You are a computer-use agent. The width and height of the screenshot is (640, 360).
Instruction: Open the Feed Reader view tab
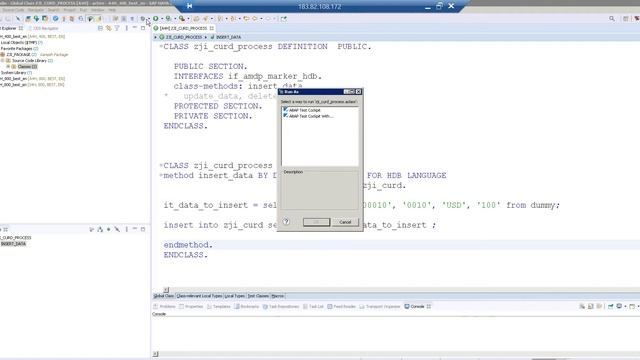click(342, 307)
